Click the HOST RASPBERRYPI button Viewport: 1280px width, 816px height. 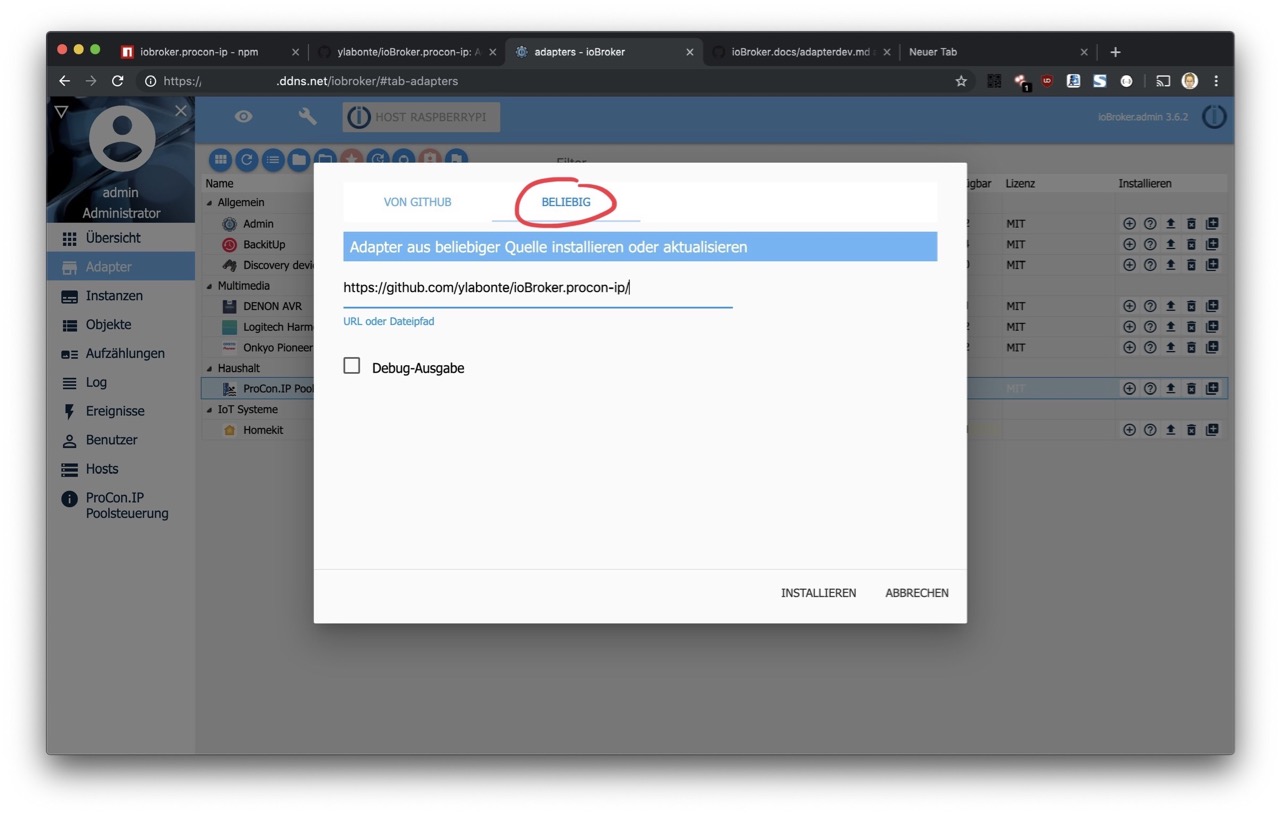click(x=421, y=117)
